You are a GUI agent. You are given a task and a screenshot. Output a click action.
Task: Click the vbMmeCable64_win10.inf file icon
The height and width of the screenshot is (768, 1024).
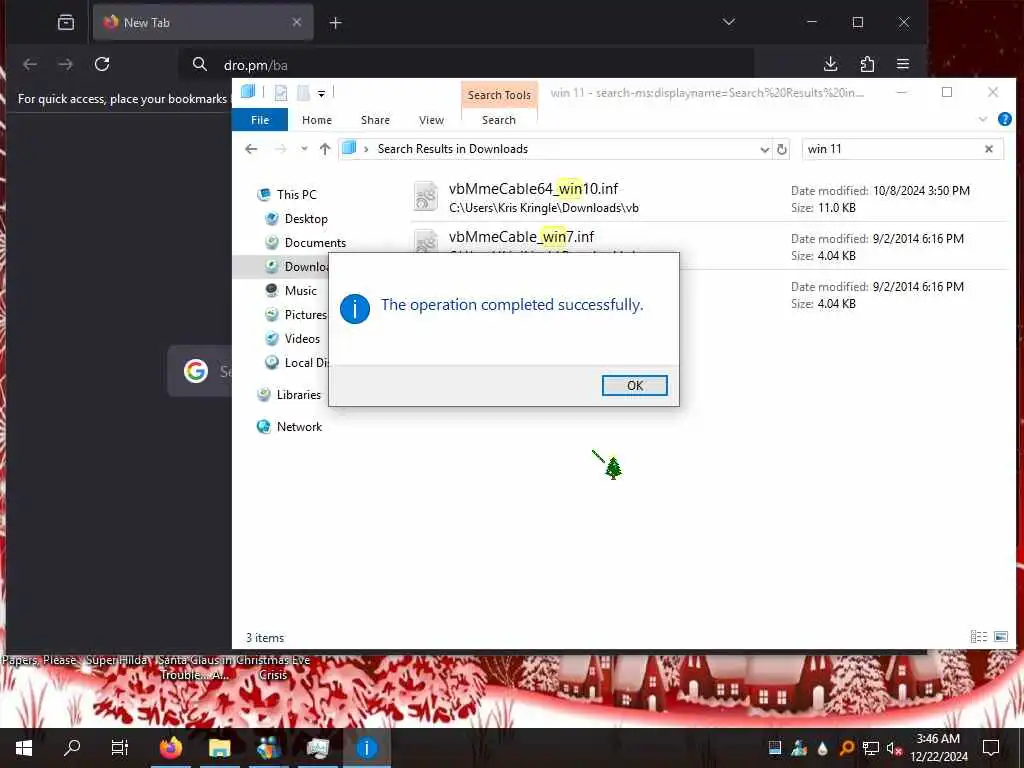tap(426, 197)
